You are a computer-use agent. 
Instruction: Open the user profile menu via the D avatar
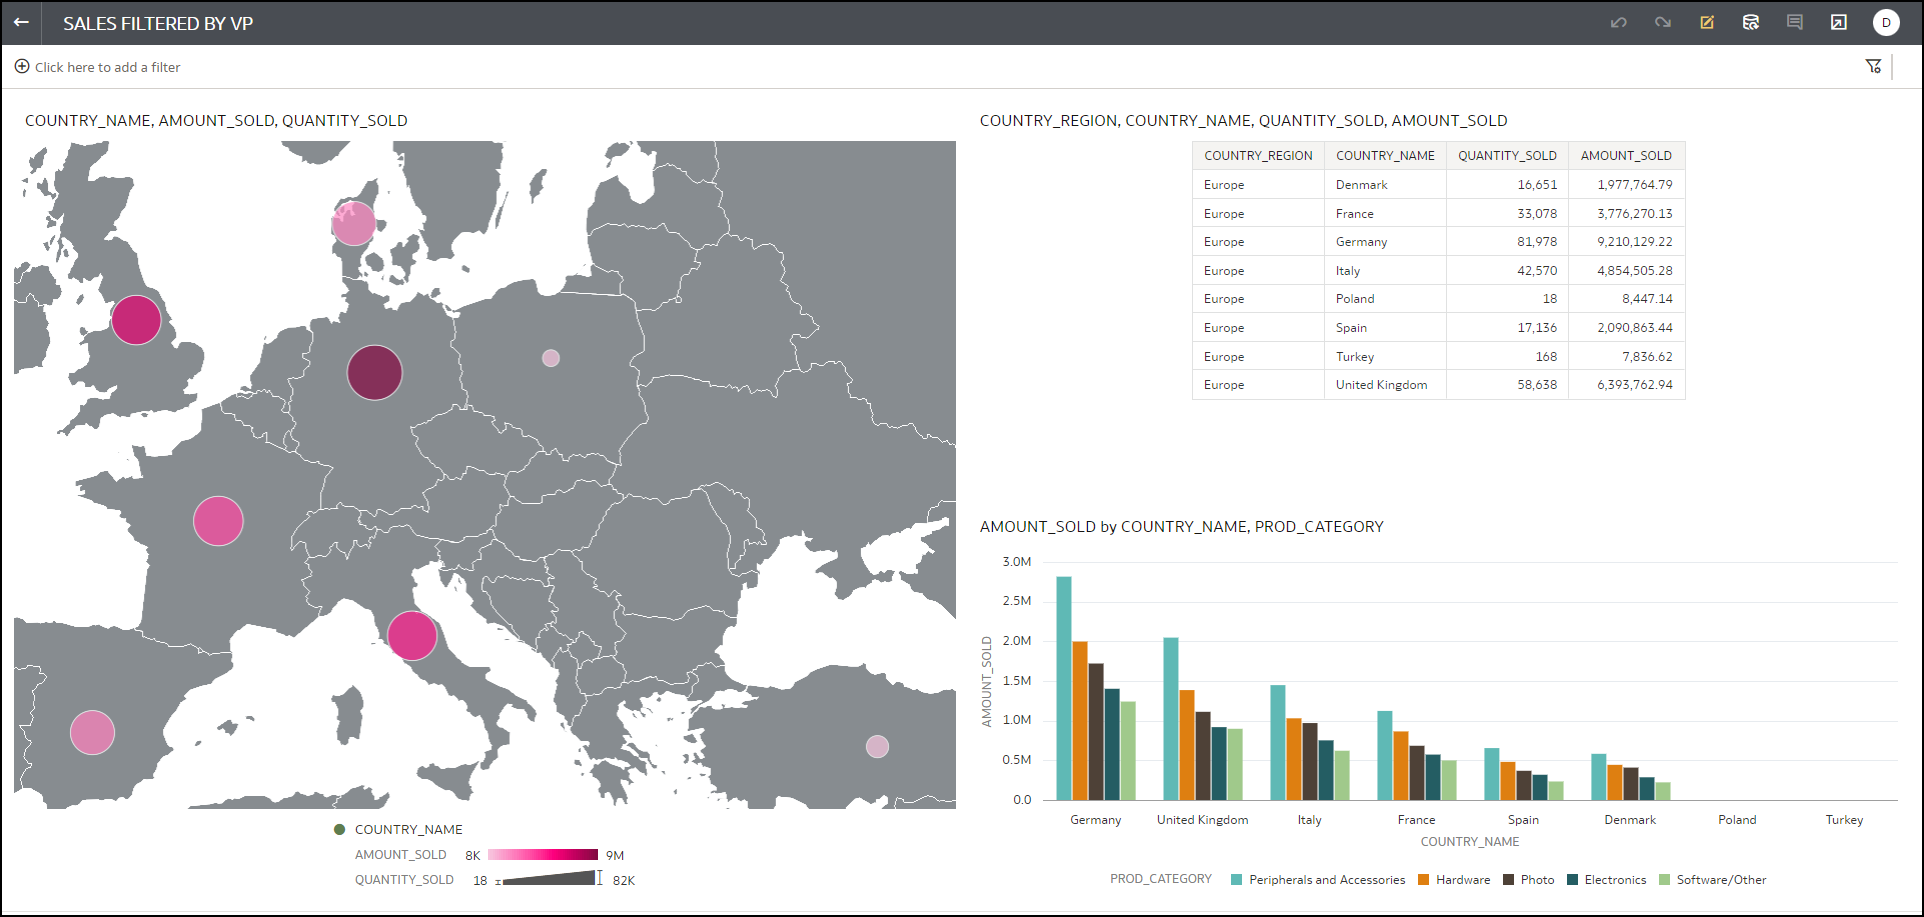[1887, 22]
